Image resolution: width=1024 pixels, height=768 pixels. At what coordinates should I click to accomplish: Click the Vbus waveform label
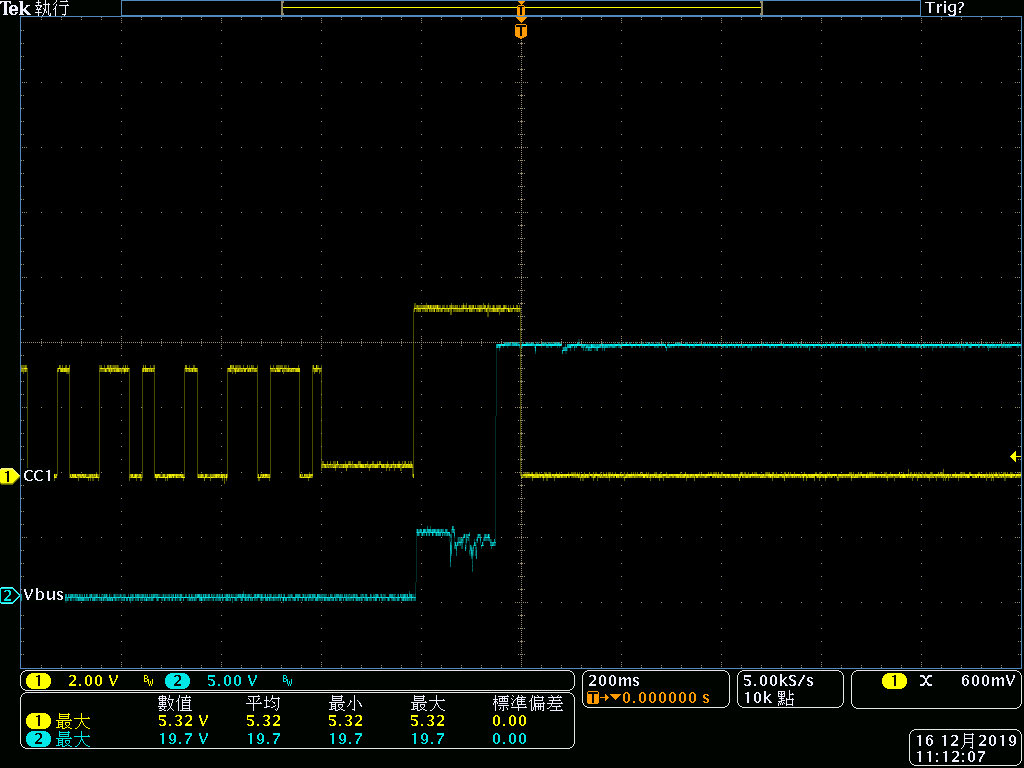pyautogui.click(x=43, y=595)
